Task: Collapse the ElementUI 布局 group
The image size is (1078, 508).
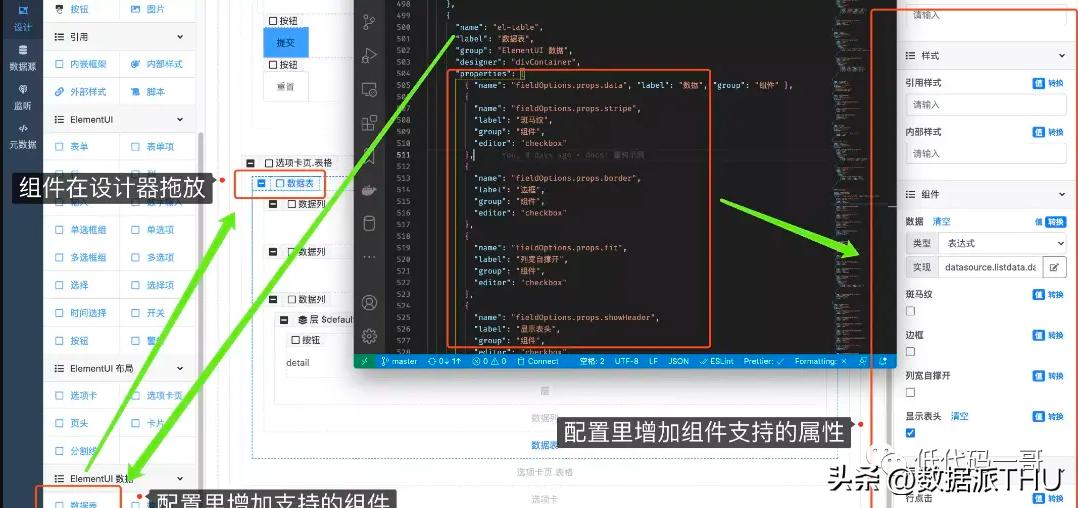Action: [x=180, y=368]
